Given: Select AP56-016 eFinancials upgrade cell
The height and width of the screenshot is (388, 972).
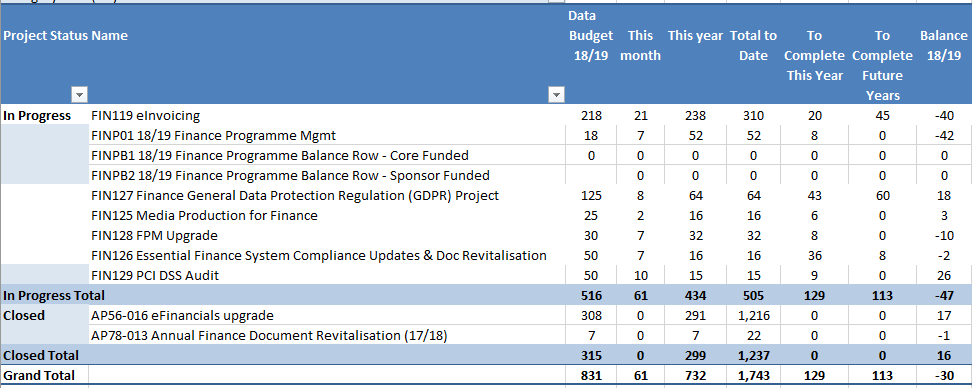Looking at the screenshot, I should 182,315.
